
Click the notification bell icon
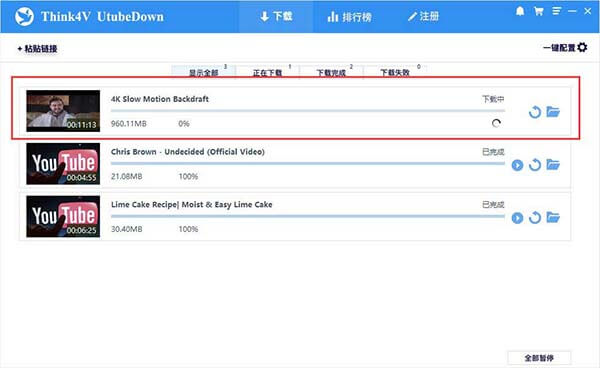(x=520, y=11)
